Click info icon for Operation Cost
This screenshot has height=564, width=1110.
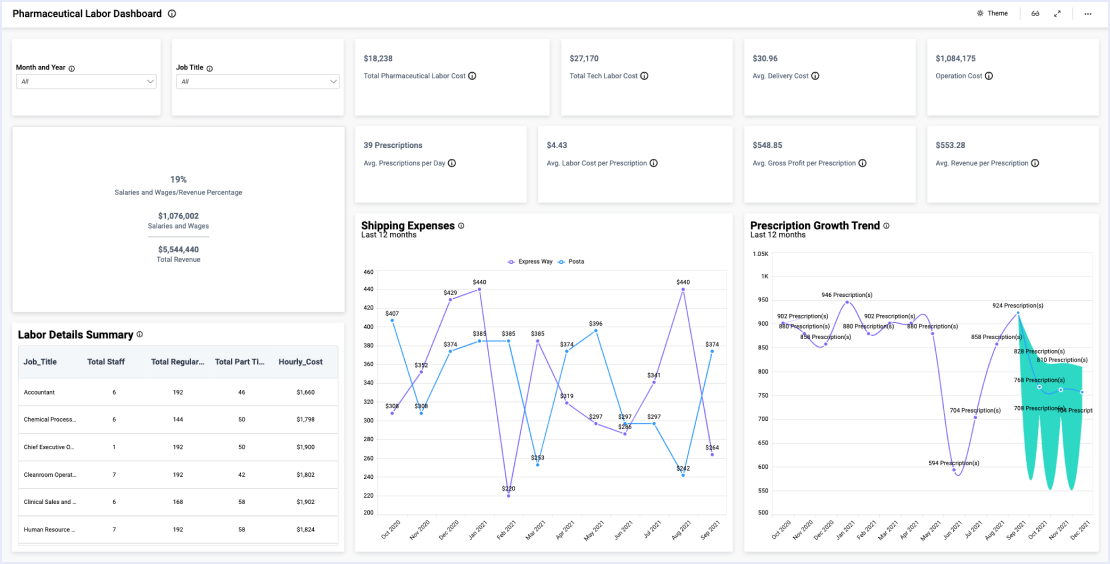coord(989,76)
